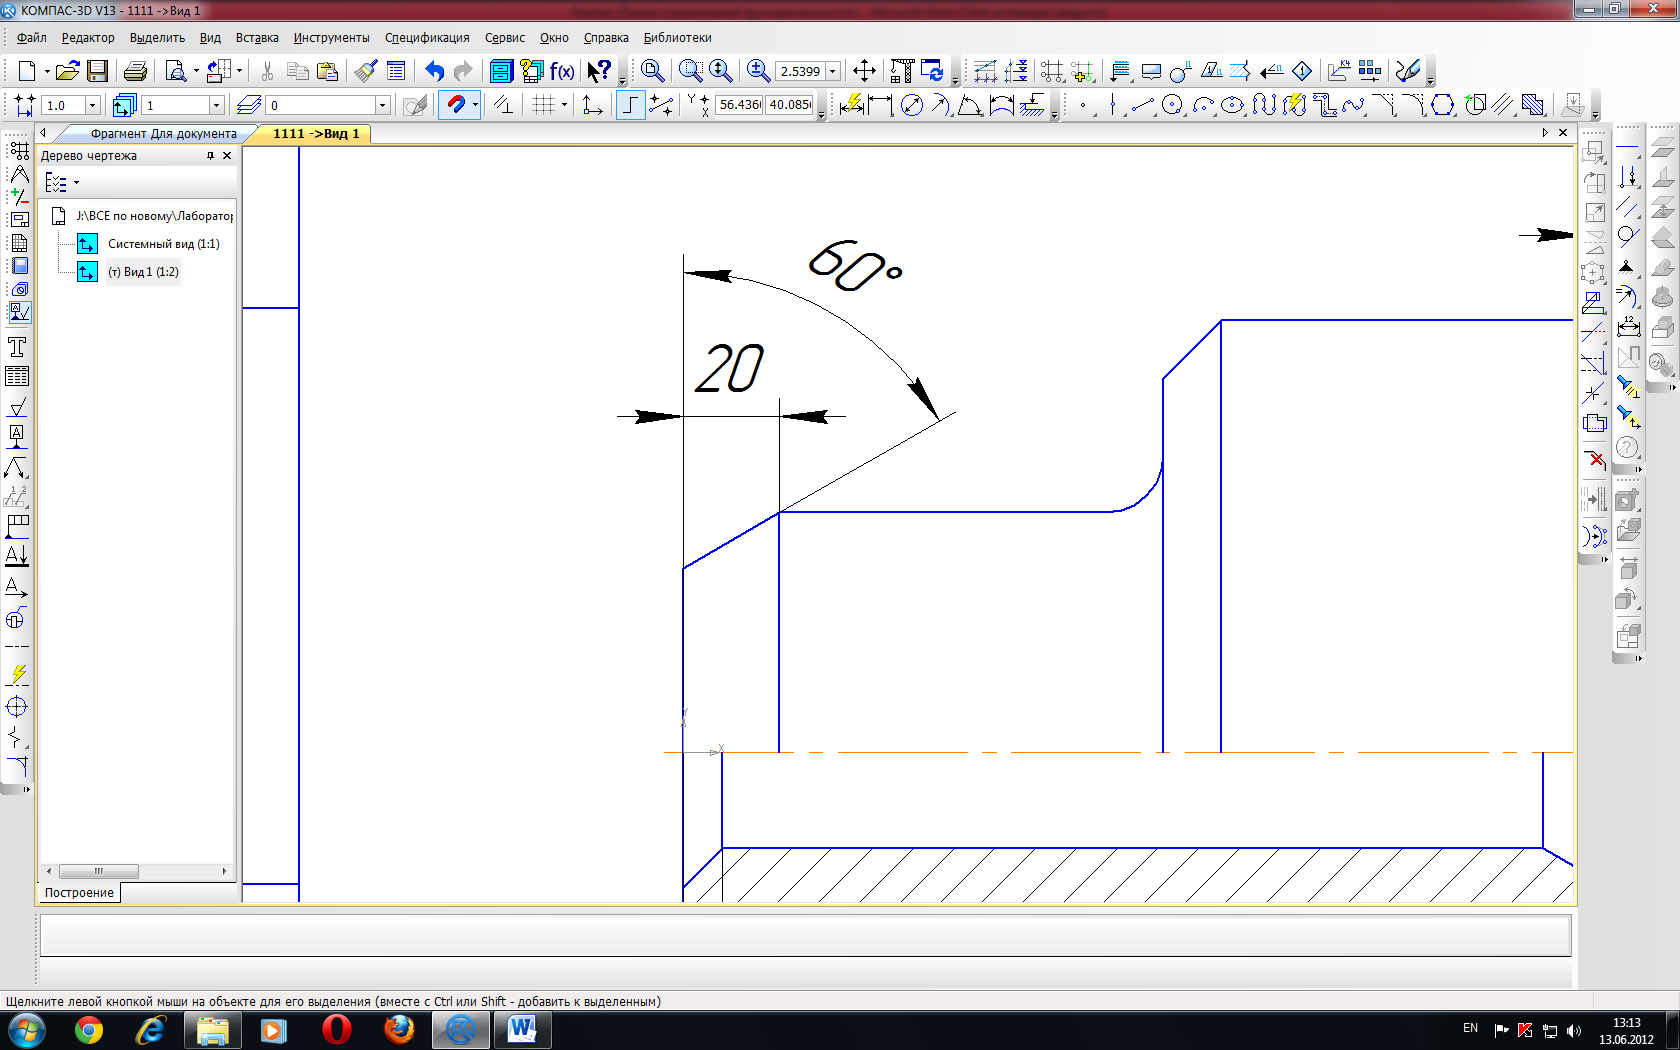This screenshot has height=1050, width=1680.
Task: Open the print preview dropdown arrow
Action: click(196, 71)
